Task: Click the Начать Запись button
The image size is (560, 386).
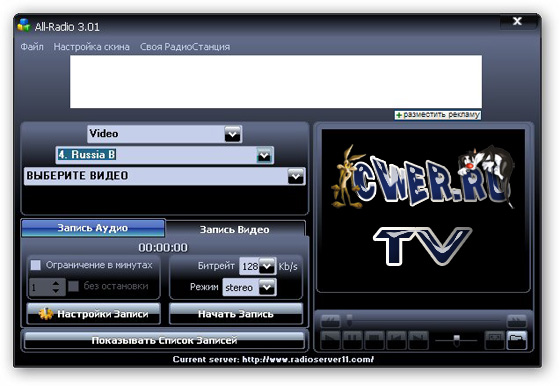Action: point(236,314)
